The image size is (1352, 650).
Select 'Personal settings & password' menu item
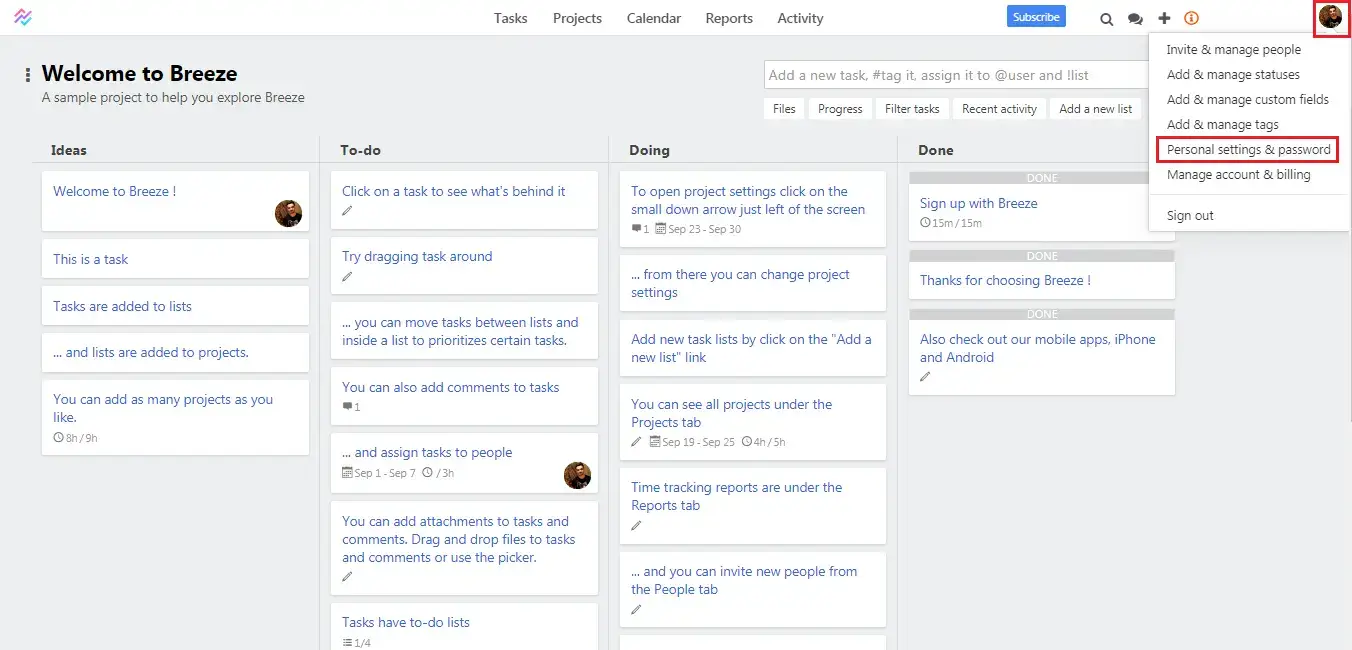click(x=1248, y=150)
